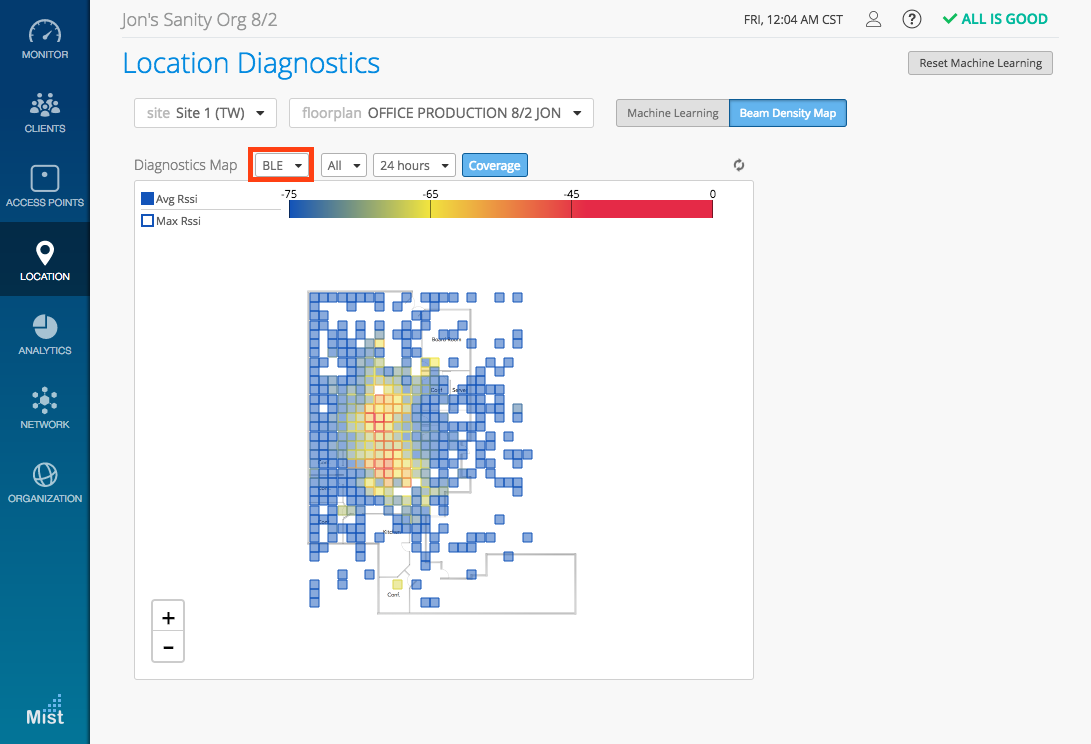Viewport: 1091px width, 744px height.
Task: Click Reset Machine Learning button
Action: pos(980,63)
